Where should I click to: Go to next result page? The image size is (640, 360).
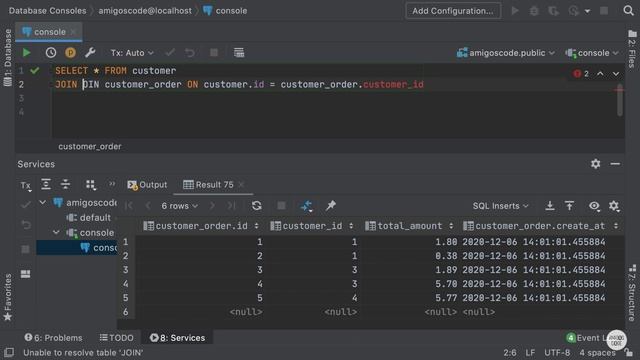click(212, 206)
